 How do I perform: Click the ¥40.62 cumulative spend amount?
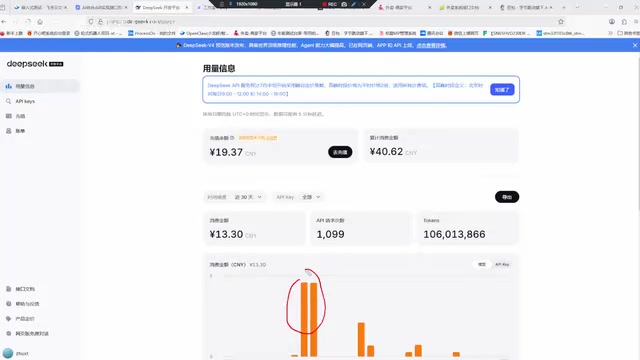[x=386, y=151]
